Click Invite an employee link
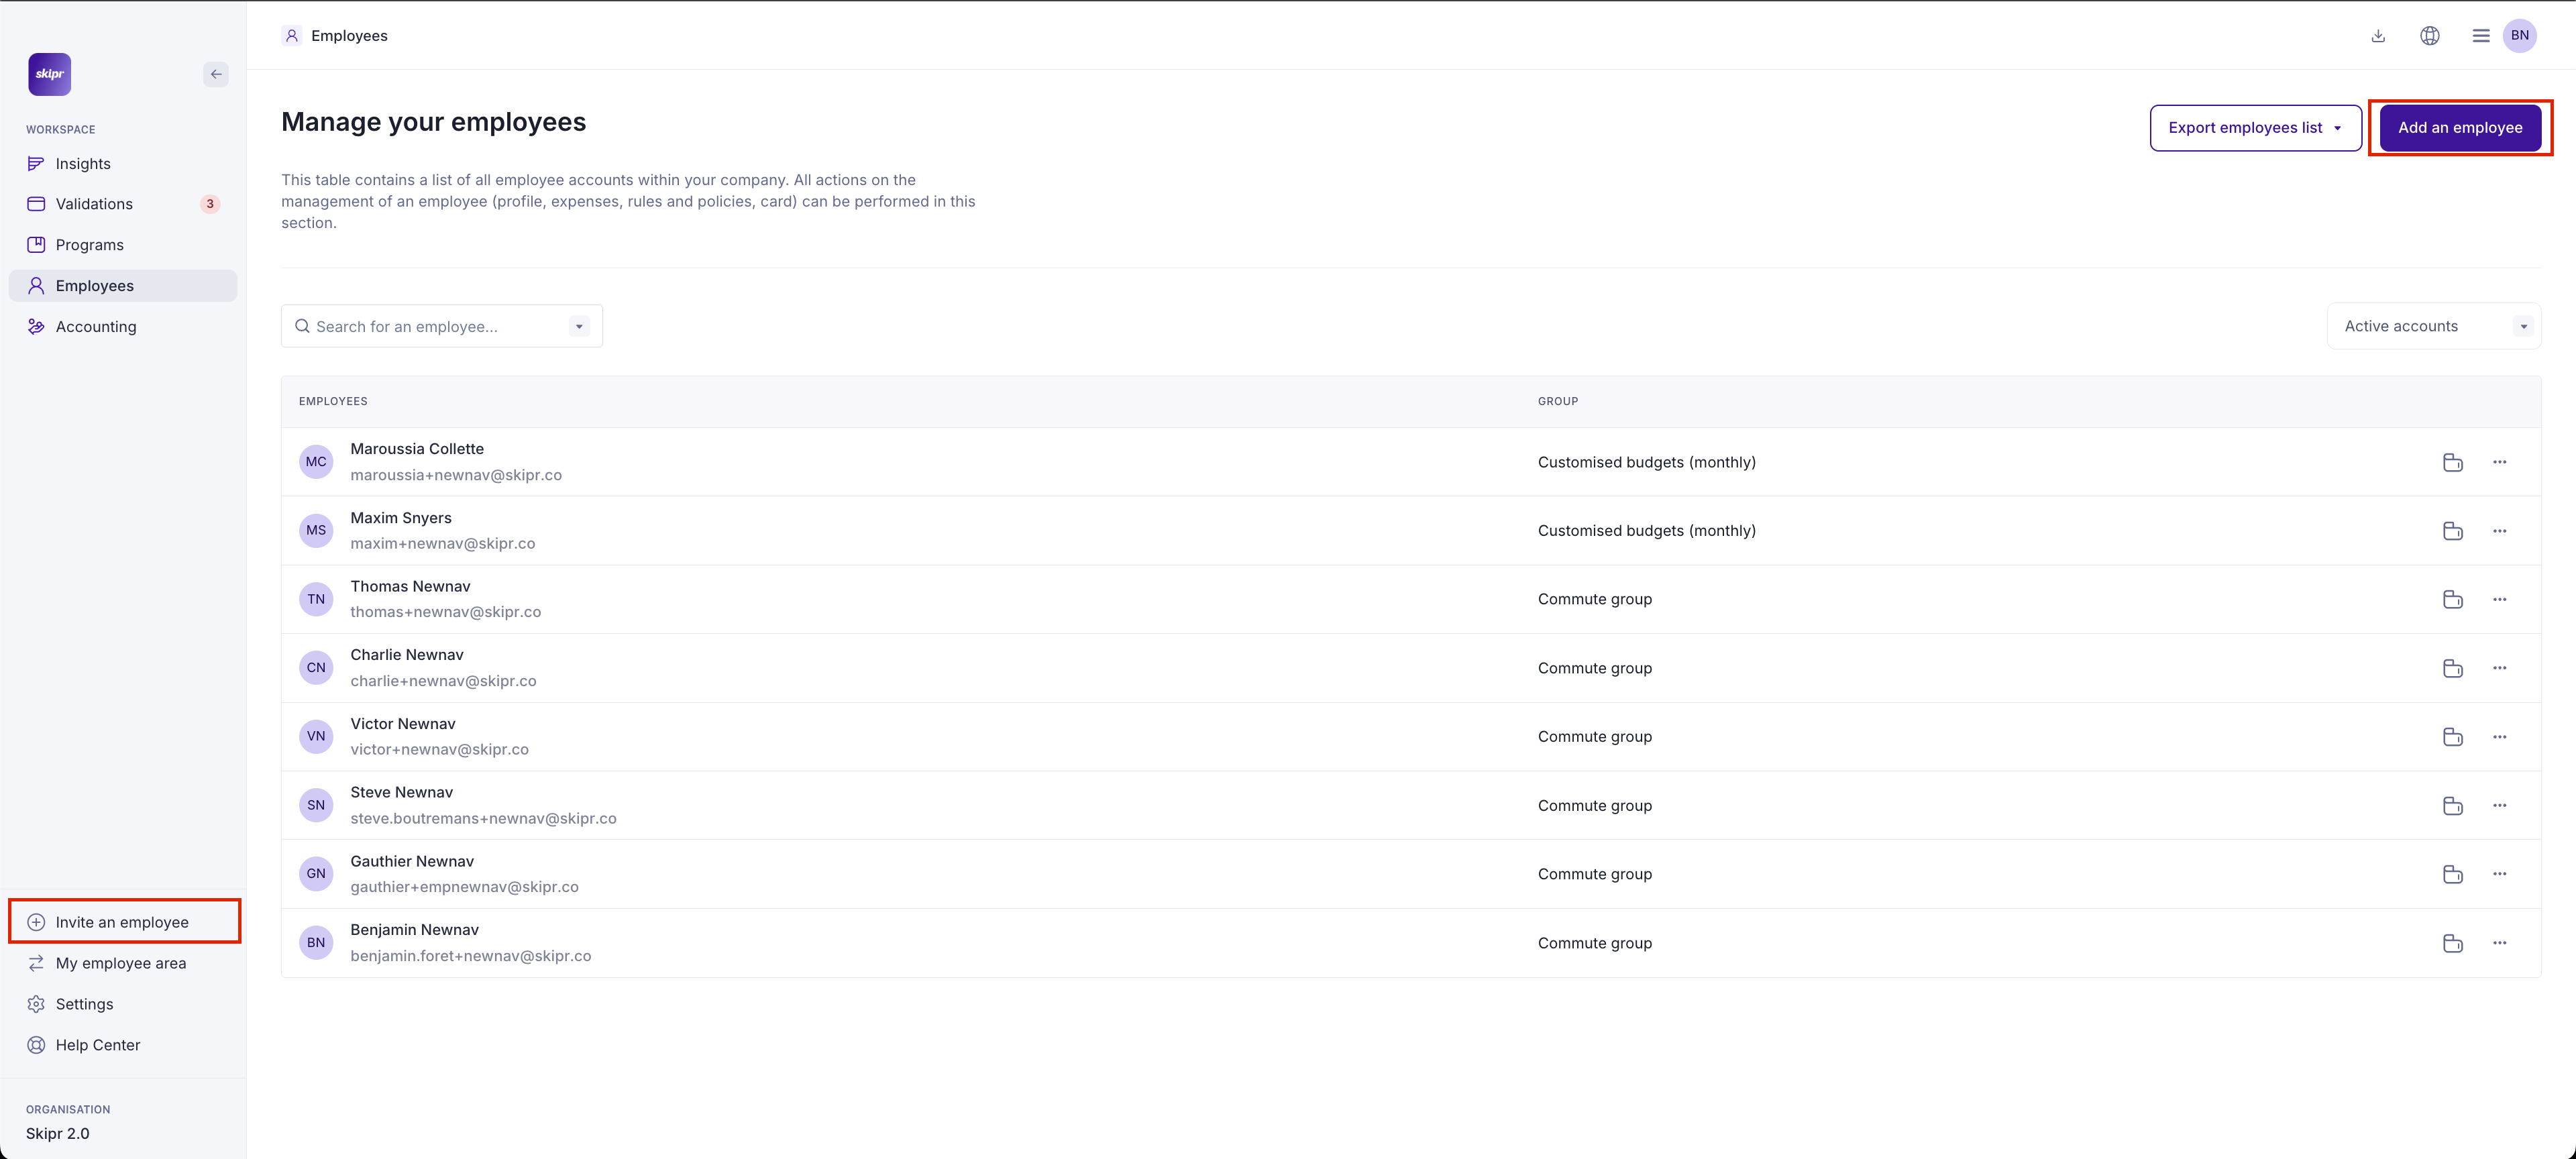The height and width of the screenshot is (1159, 2576). coord(122,922)
